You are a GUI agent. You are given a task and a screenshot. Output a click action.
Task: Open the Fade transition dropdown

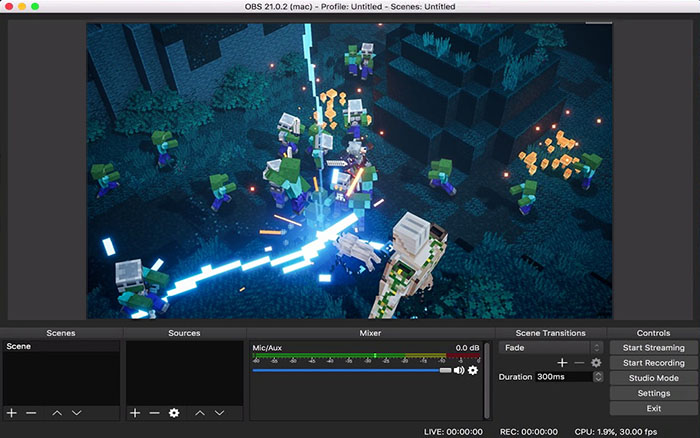pos(550,347)
